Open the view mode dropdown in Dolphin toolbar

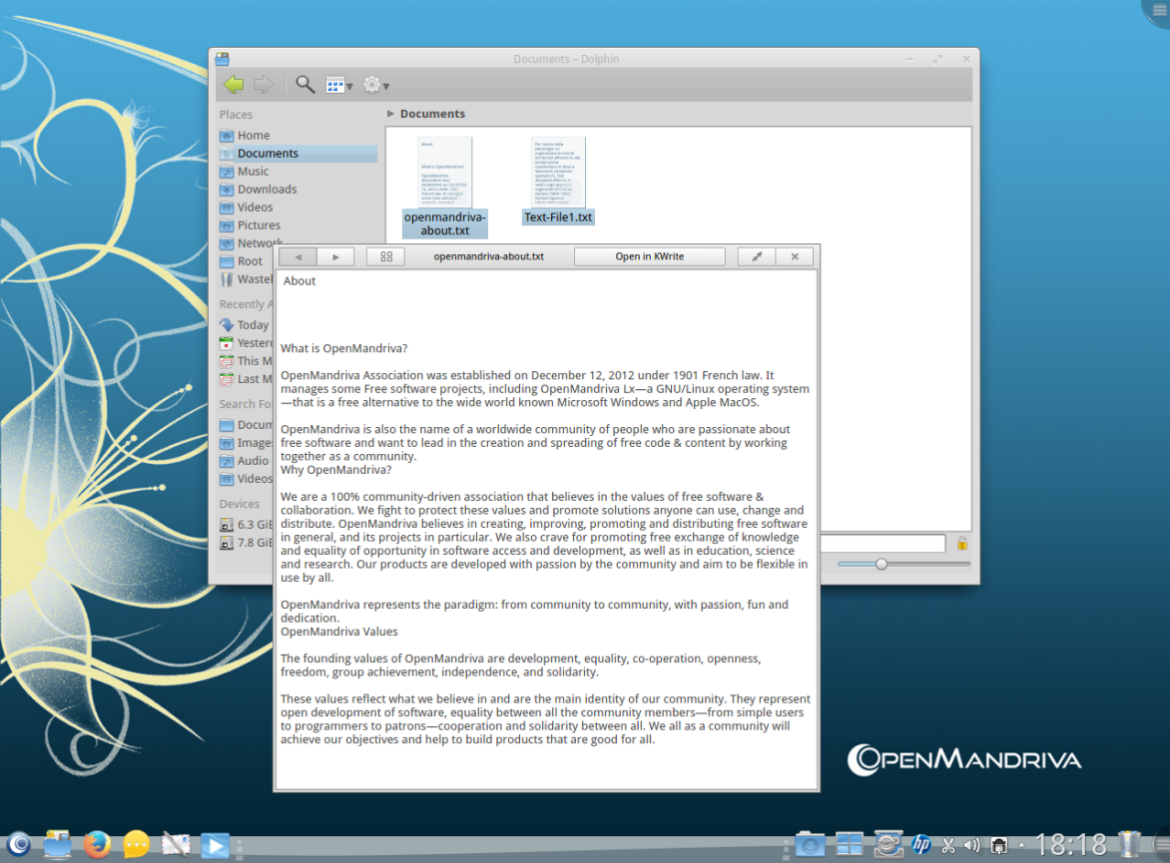tap(339, 85)
